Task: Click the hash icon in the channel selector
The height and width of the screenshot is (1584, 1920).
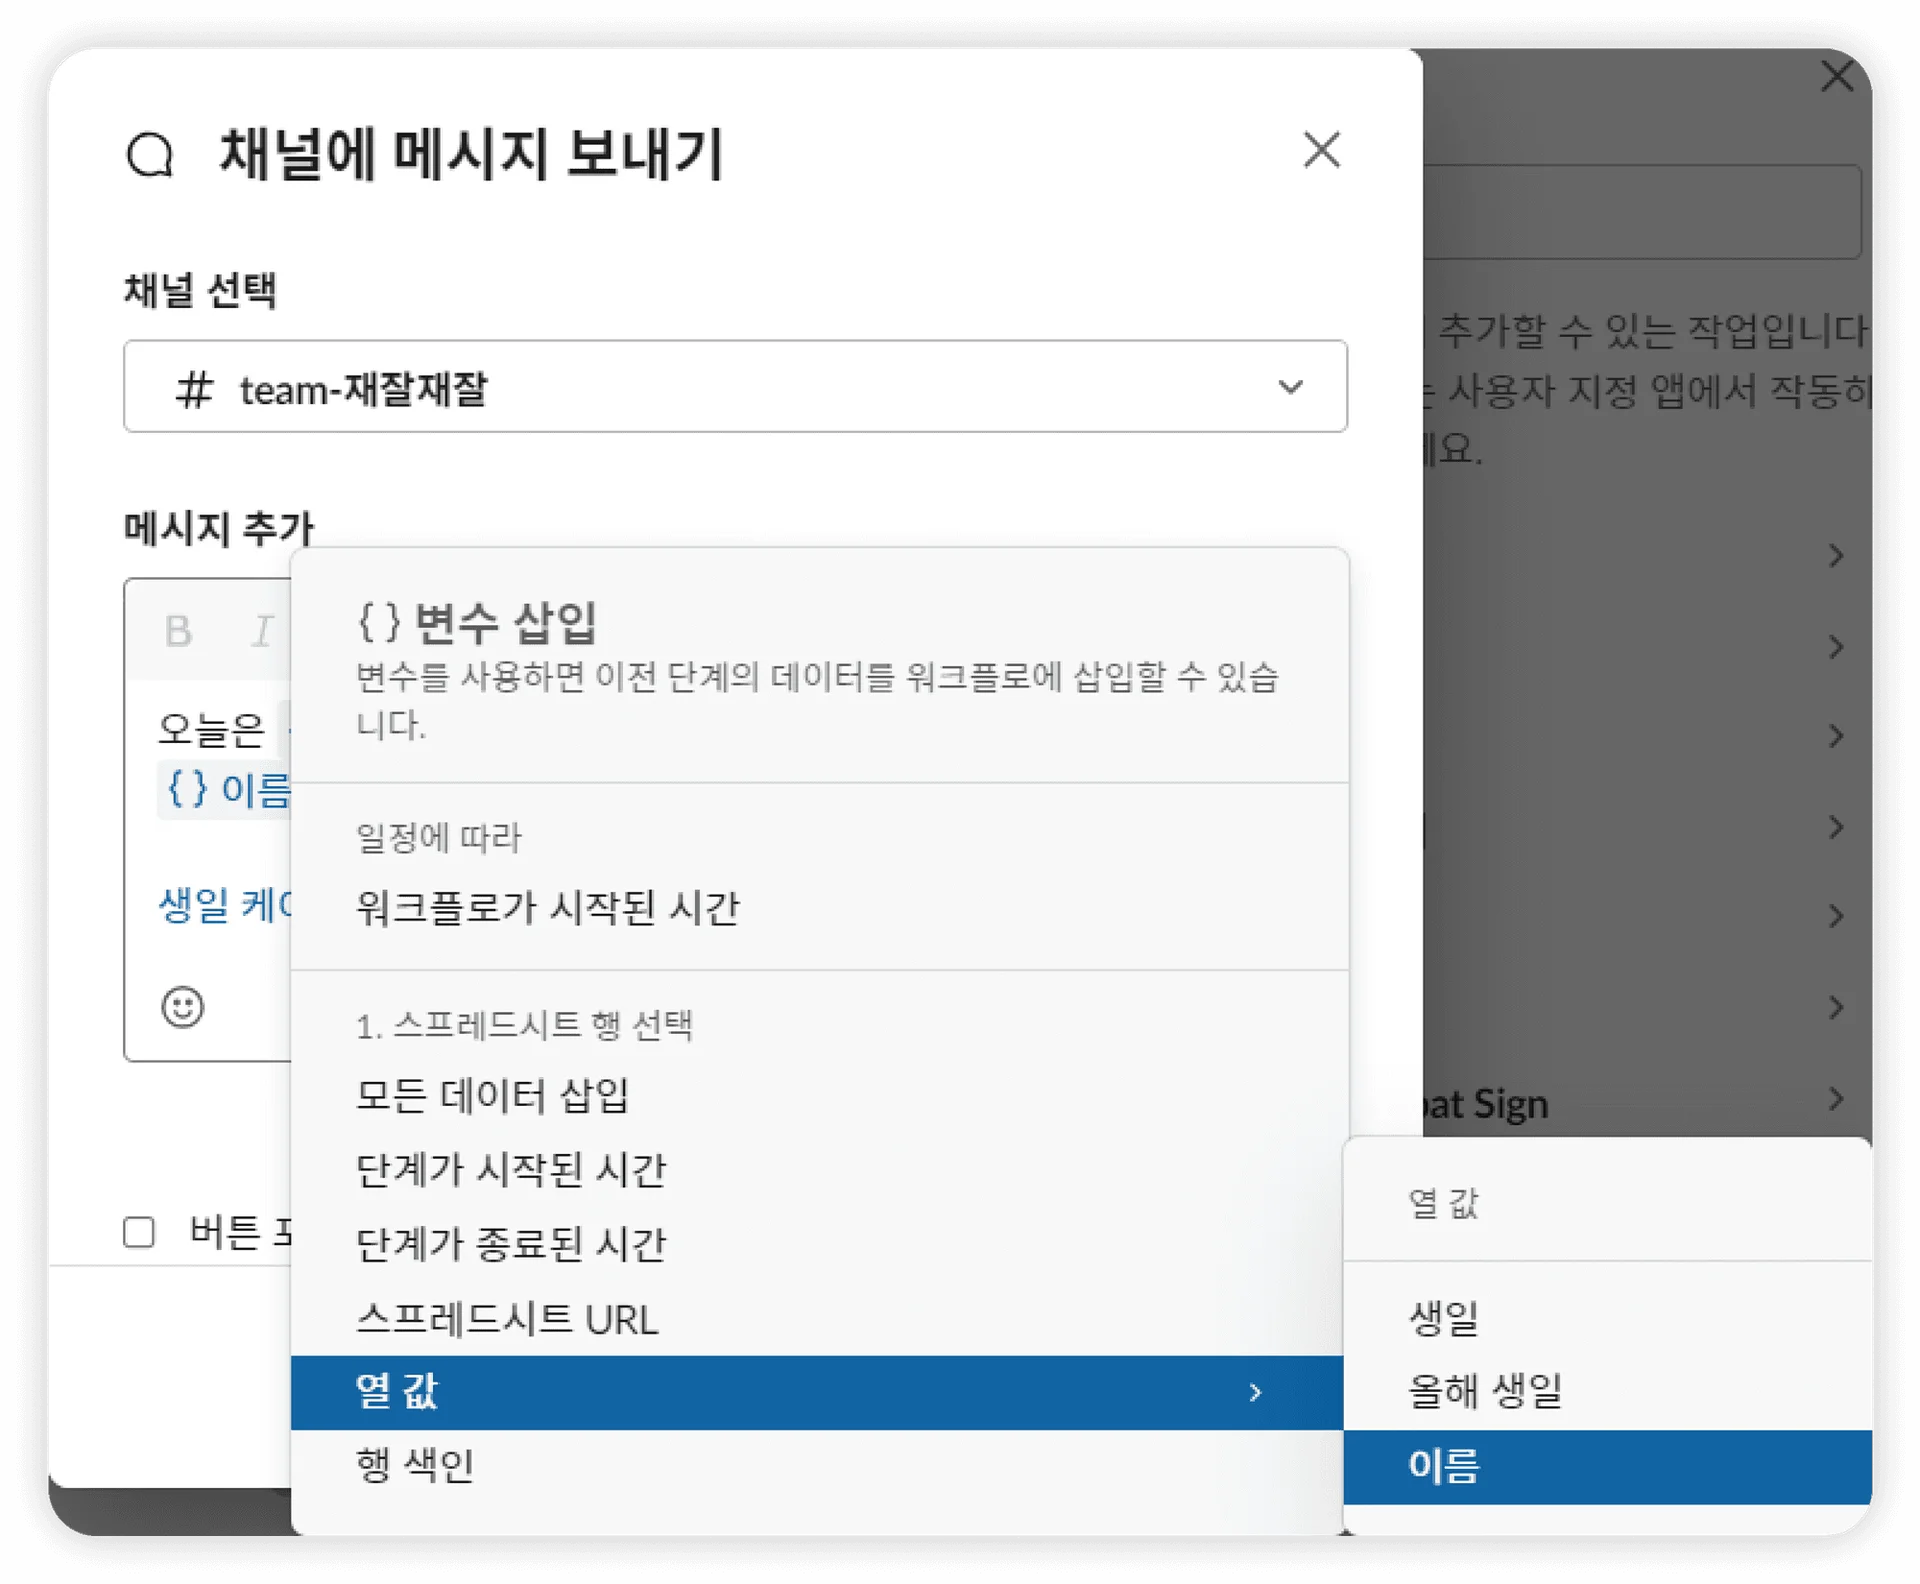Action: (194, 389)
